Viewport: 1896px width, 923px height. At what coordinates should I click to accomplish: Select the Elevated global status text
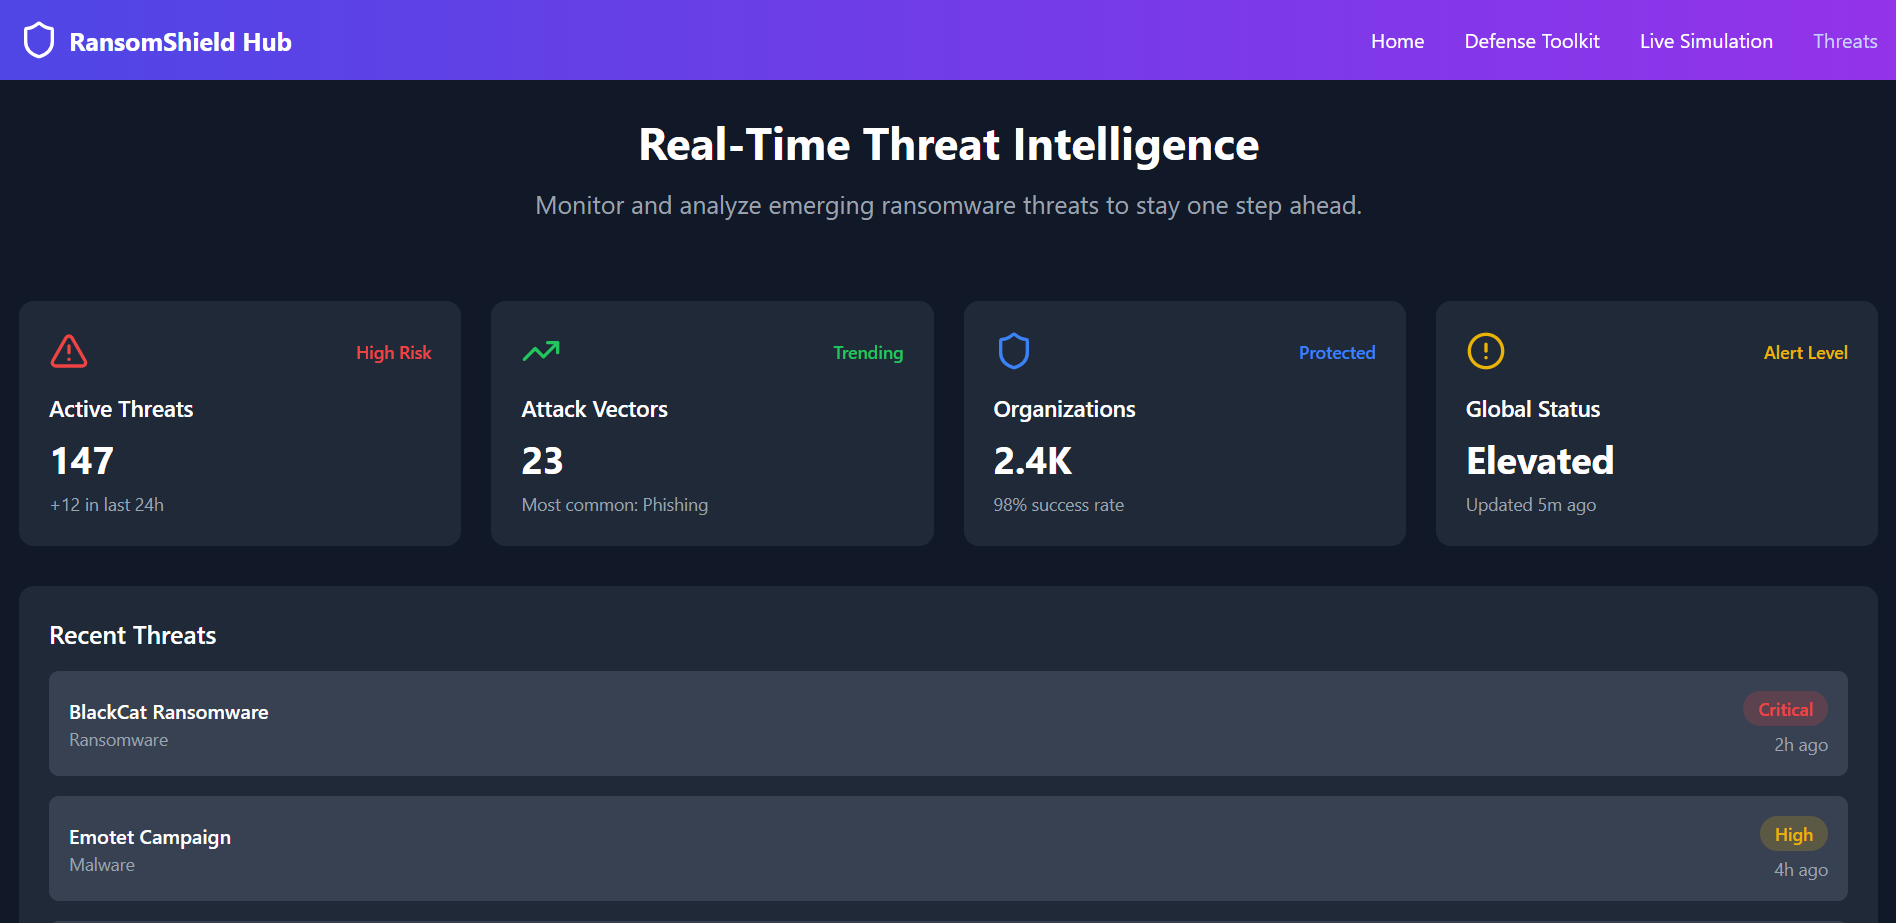pos(1539,461)
